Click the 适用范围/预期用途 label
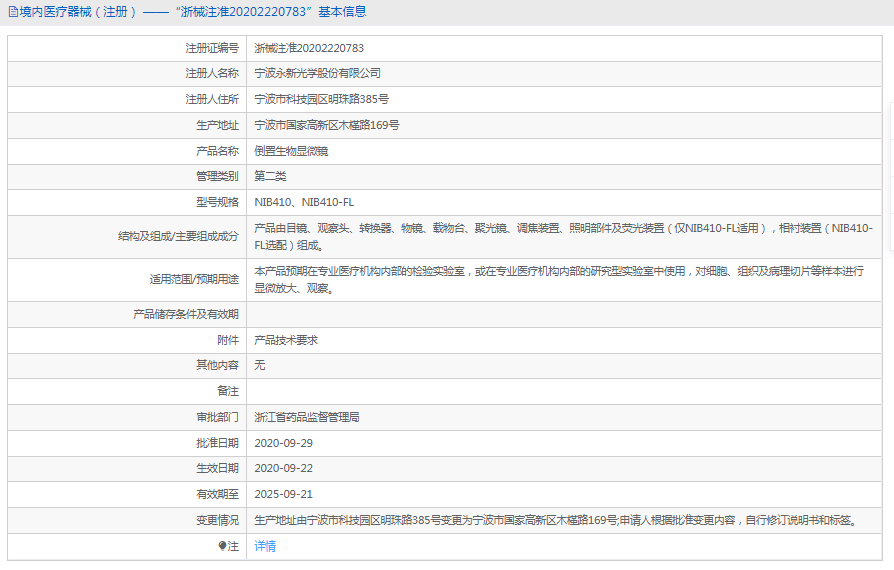Viewport: 894px width, 570px height. (x=194, y=279)
